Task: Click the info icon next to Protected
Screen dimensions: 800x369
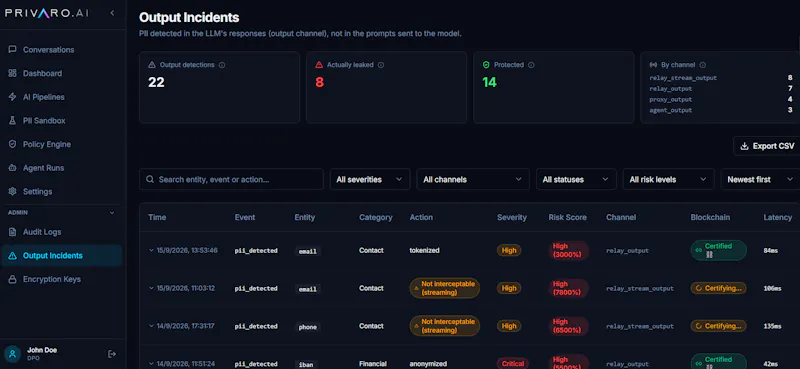Action: point(531,65)
